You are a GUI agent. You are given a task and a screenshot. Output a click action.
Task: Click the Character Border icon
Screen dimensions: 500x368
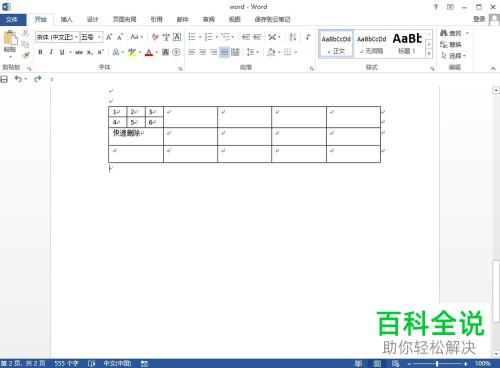pyautogui.click(x=177, y=37)
